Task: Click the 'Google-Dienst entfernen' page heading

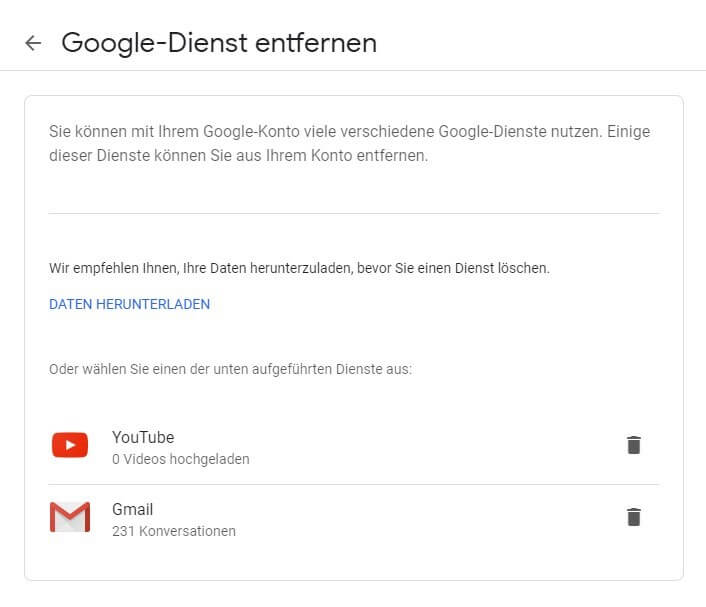Action: coord(219,43)
